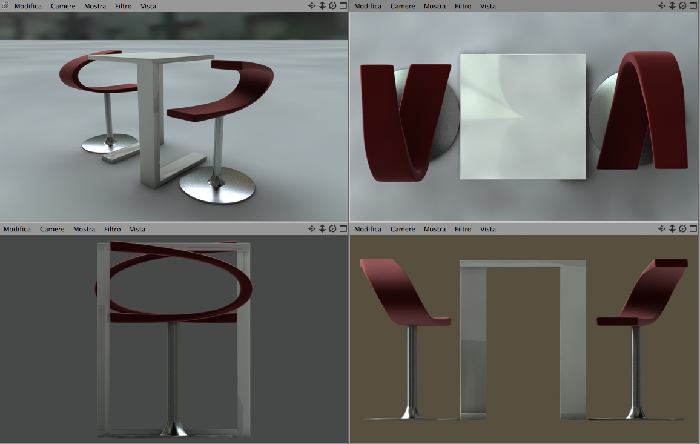Click the zoom-camera icon in the dark gray viewport

click(322, 228)
